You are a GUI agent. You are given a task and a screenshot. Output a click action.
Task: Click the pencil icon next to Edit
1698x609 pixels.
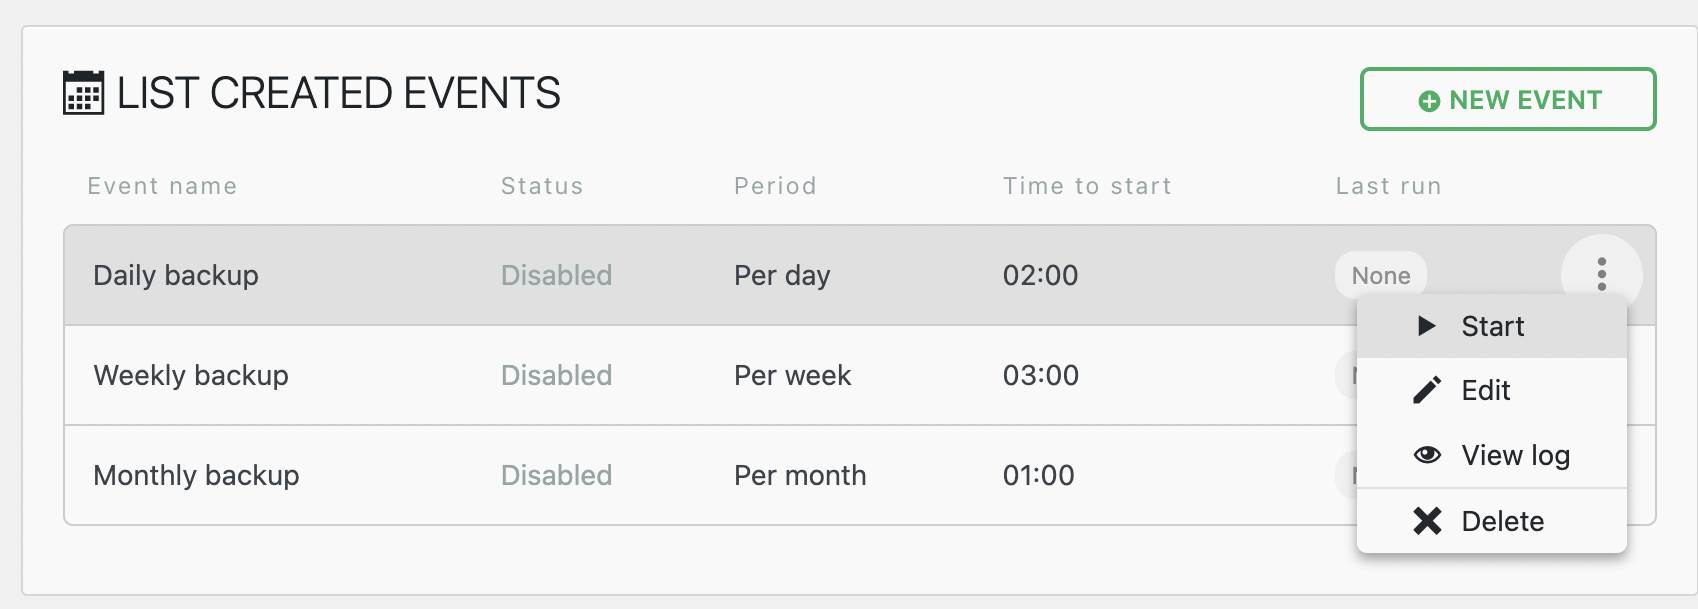[1427, 390]
